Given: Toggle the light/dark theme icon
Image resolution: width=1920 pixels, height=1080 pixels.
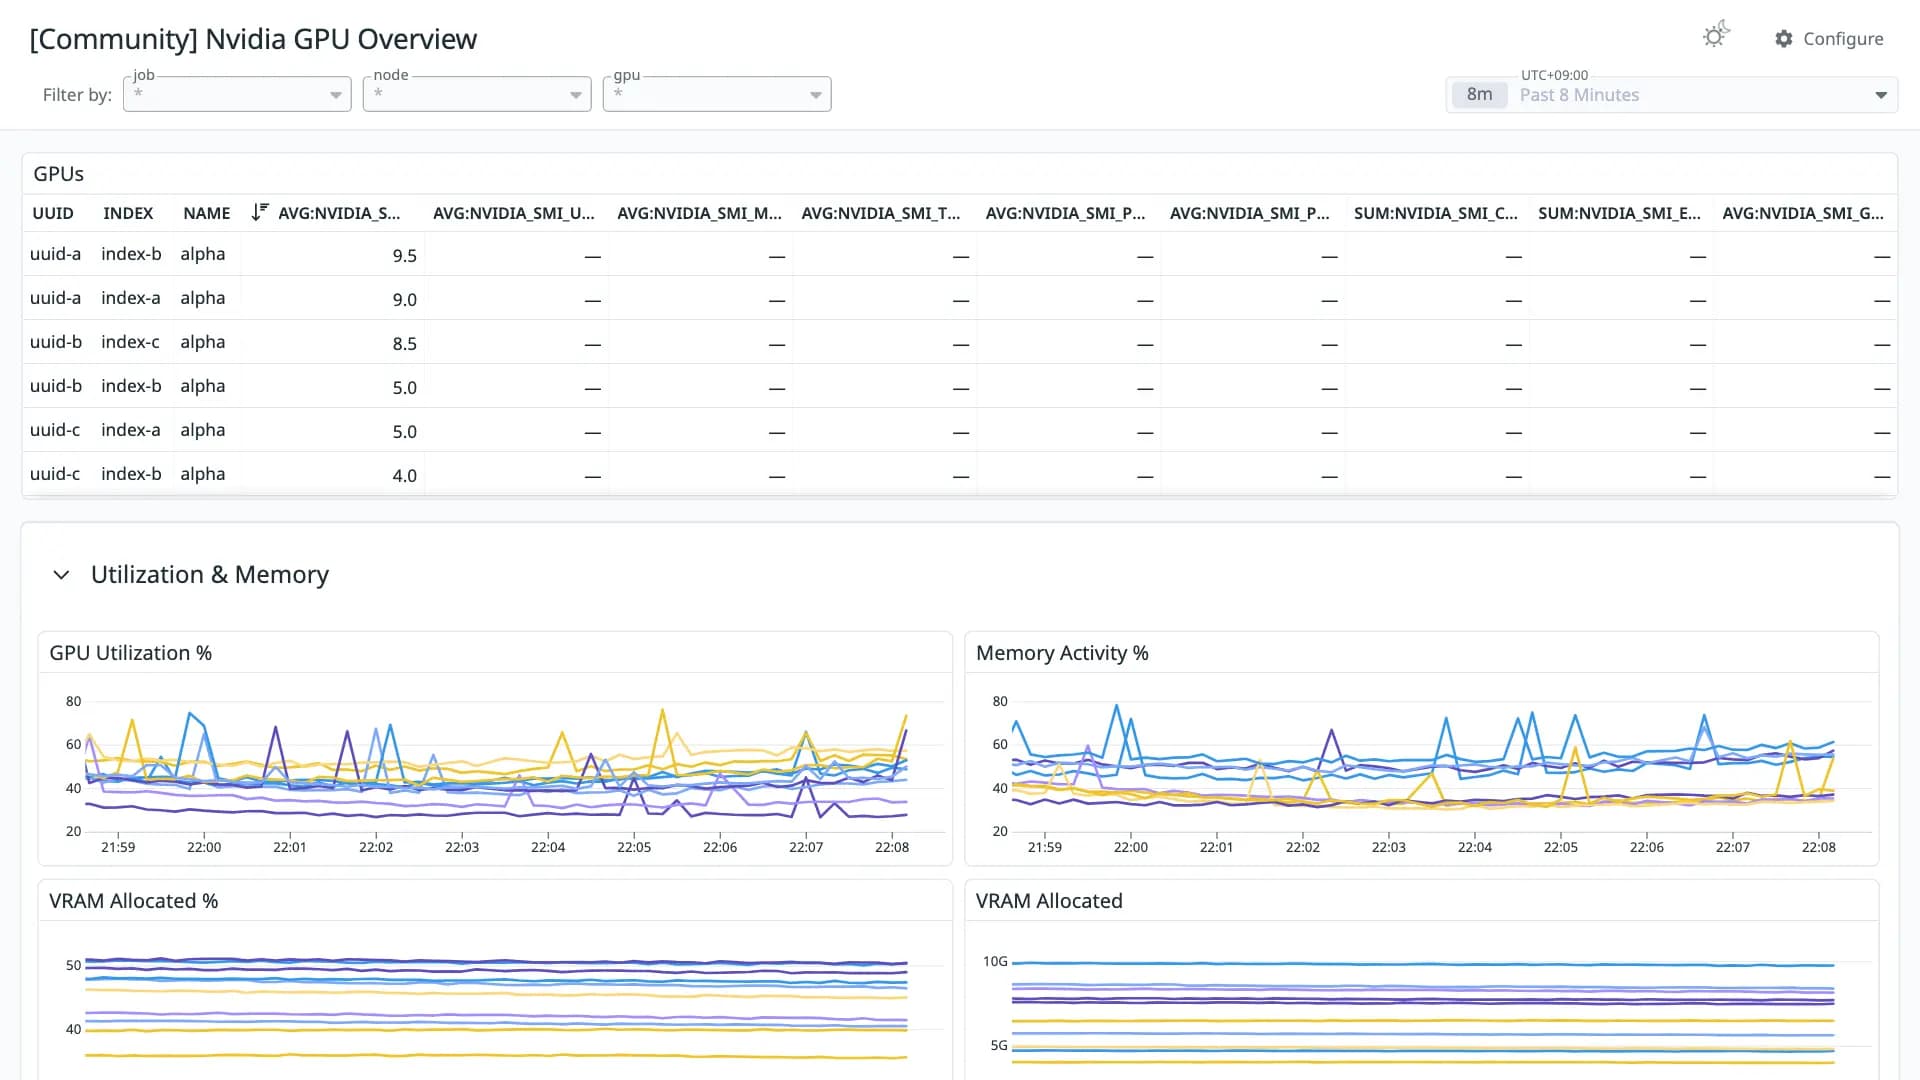Looking at the screenshot, I should tap(1716, 36).
